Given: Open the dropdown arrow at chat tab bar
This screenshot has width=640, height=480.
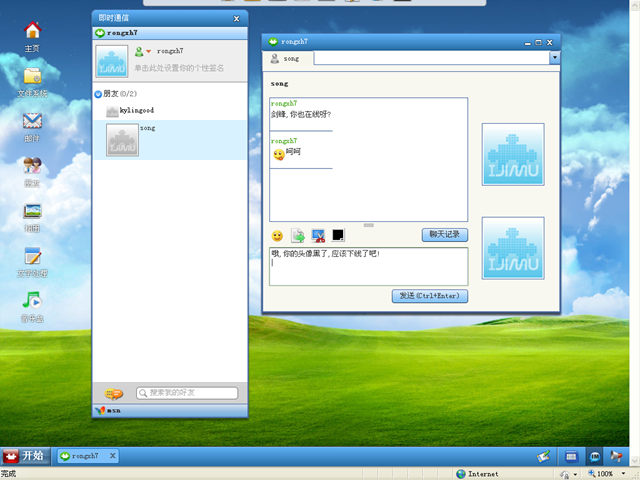Looking at the screenshot, I should click(554, 58).
